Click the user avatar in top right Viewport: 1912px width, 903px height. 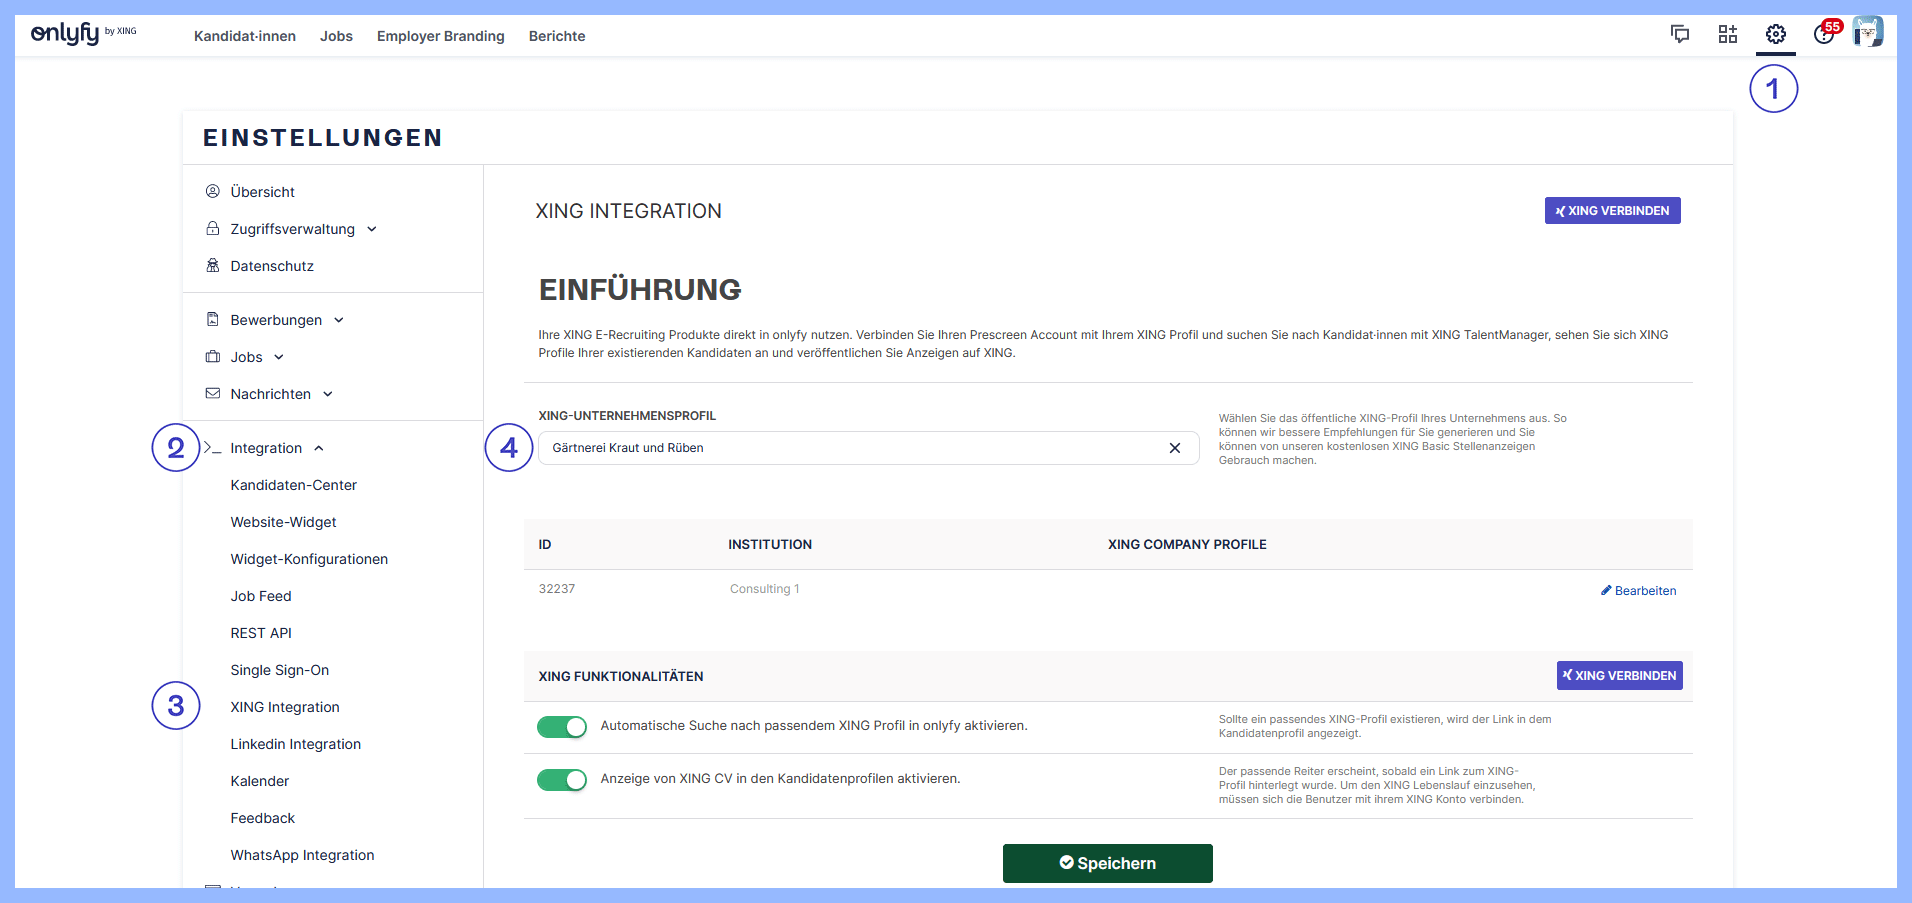1867,32
